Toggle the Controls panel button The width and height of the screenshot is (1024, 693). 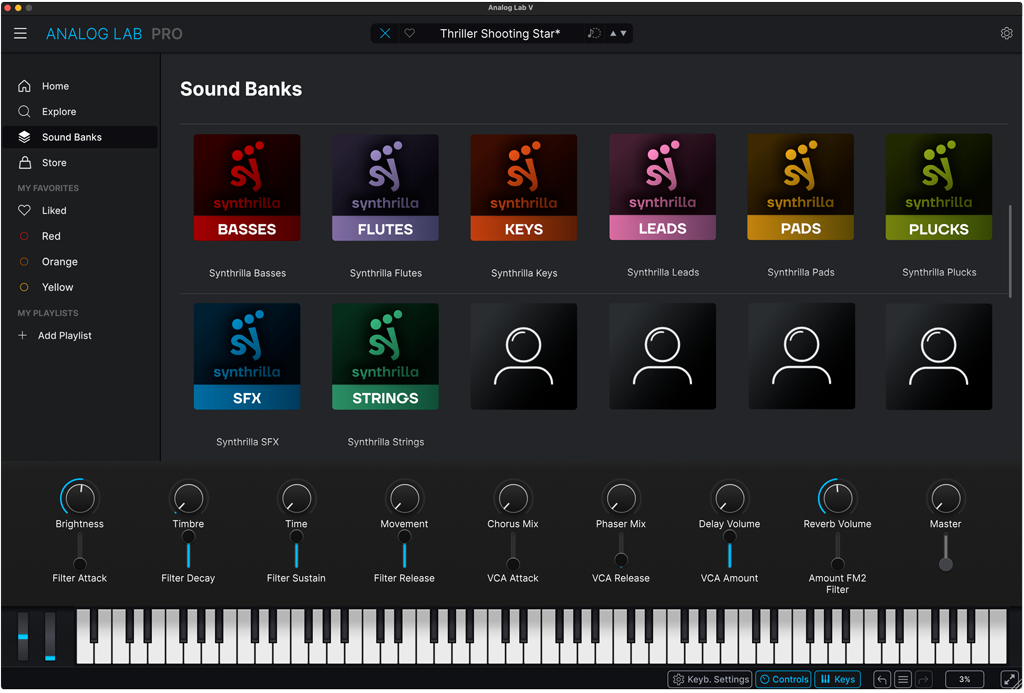783,680
